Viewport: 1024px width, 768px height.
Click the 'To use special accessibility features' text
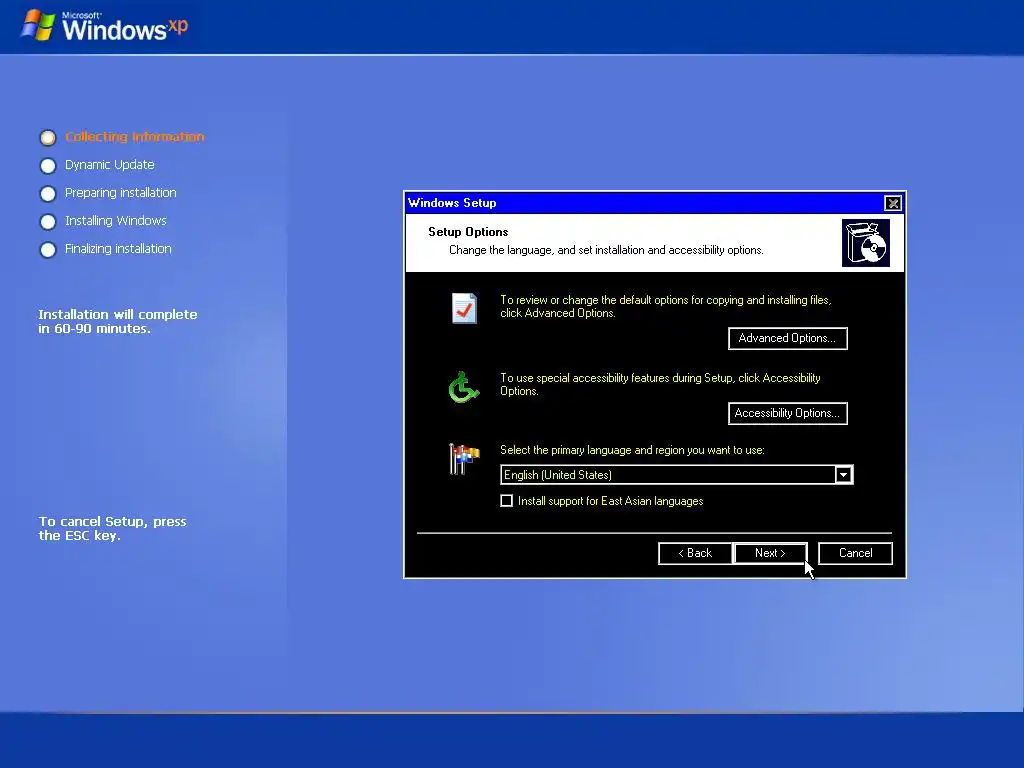tap(660, 384)
